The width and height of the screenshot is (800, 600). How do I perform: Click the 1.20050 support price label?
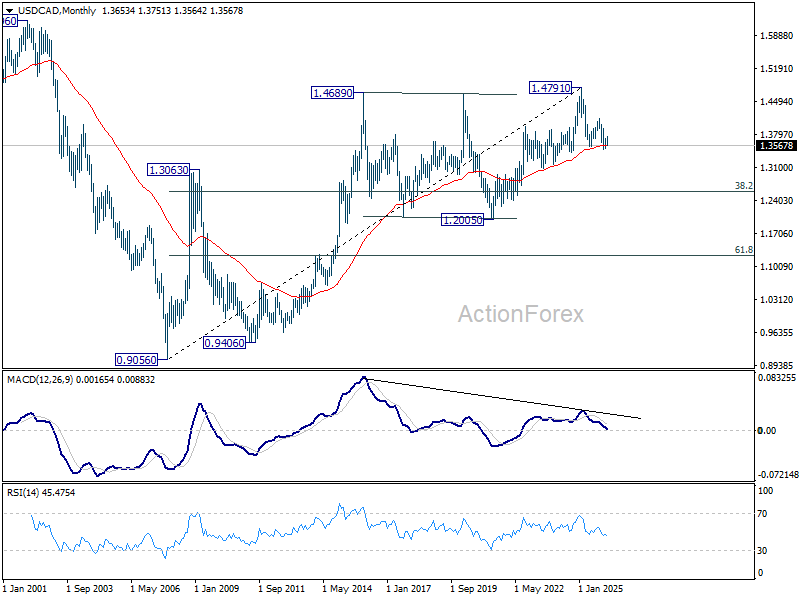(462, 220)
